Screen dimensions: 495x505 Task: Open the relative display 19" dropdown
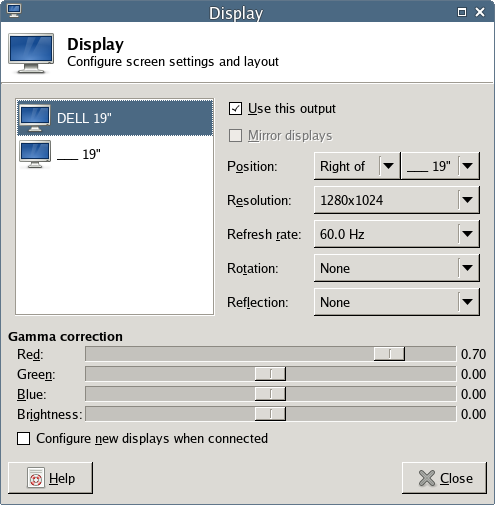coord(440,166)
